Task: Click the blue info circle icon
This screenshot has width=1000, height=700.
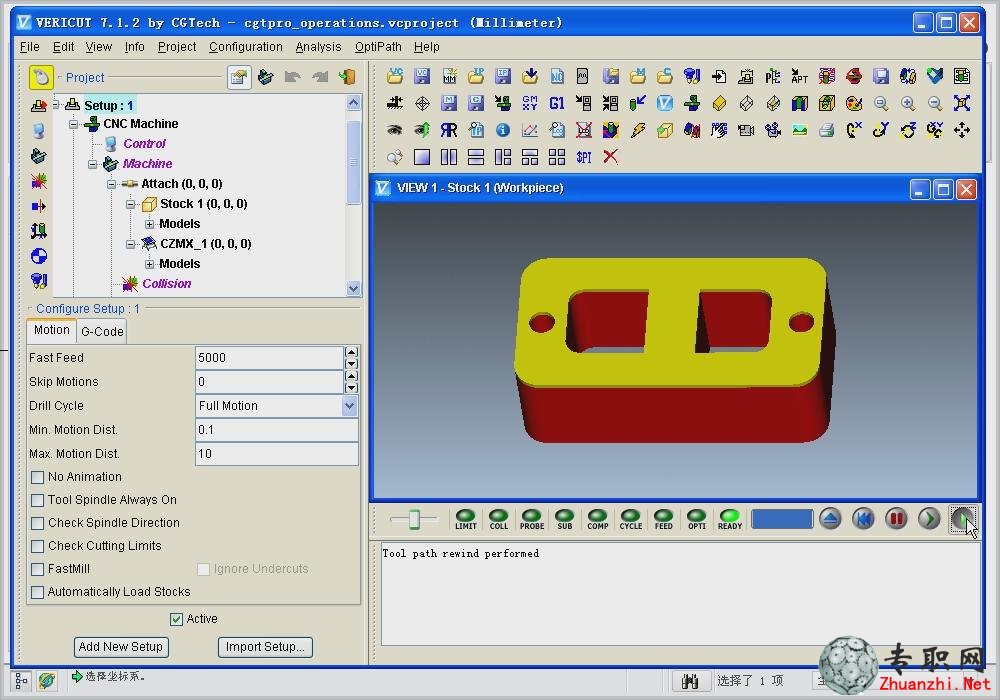Action: pyautogui.click(x=503, y=130)
